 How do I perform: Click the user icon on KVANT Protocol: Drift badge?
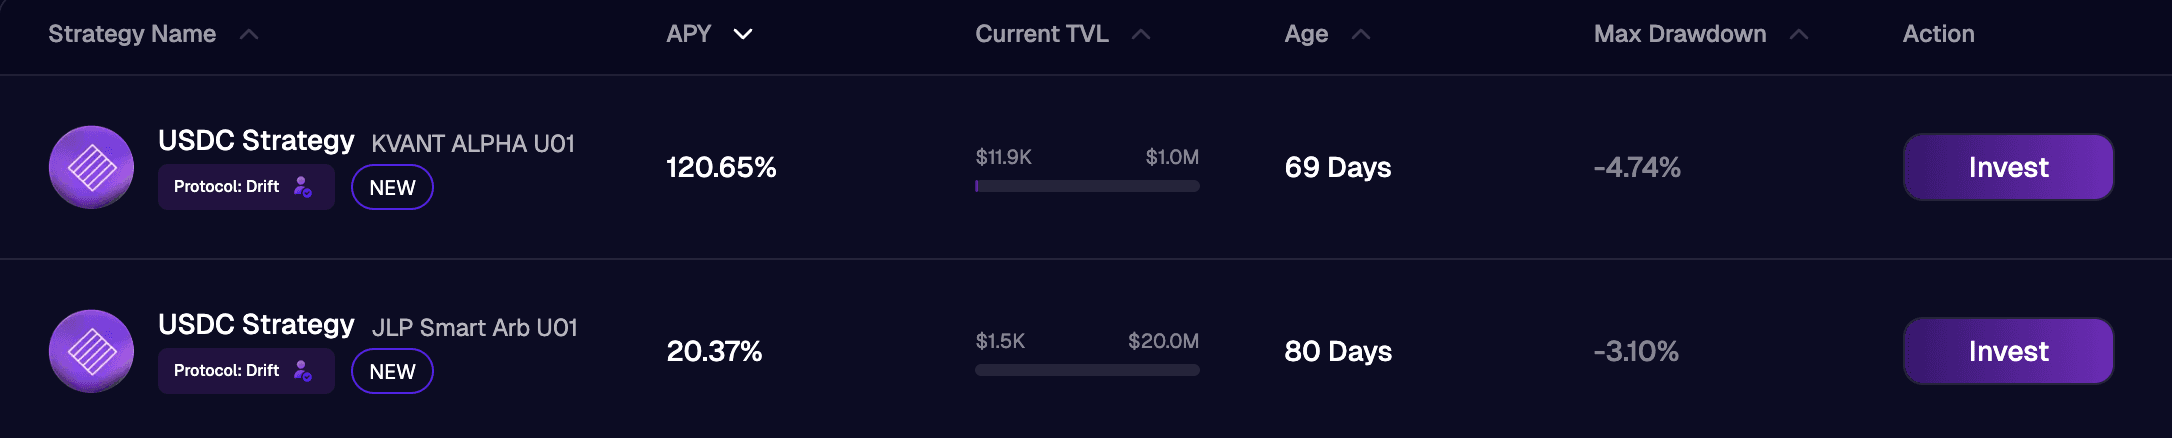click(302, 187)
